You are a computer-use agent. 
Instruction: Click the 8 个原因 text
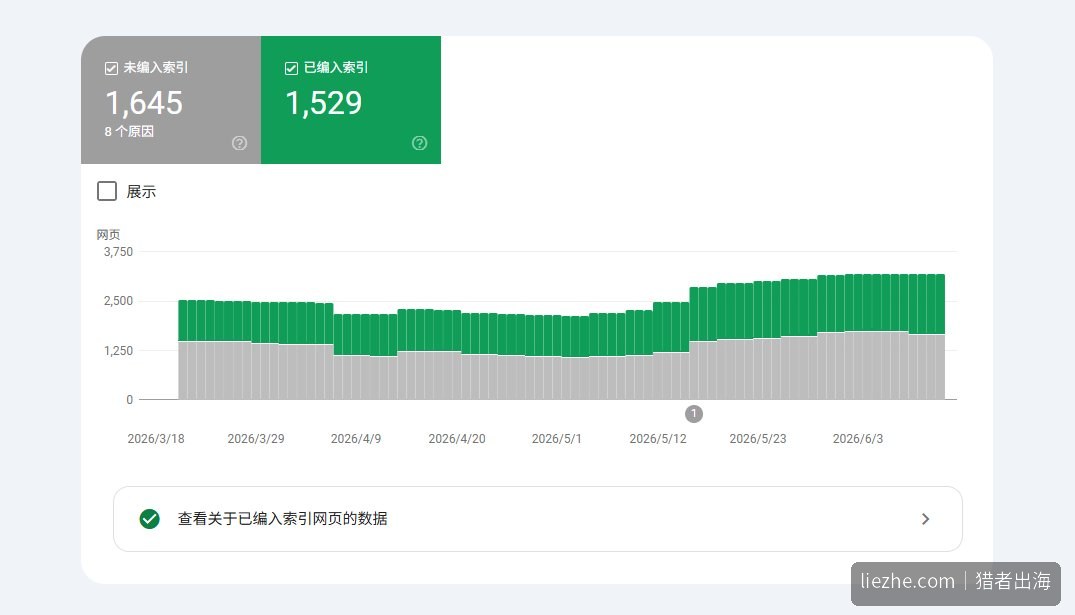coord(129,132)
